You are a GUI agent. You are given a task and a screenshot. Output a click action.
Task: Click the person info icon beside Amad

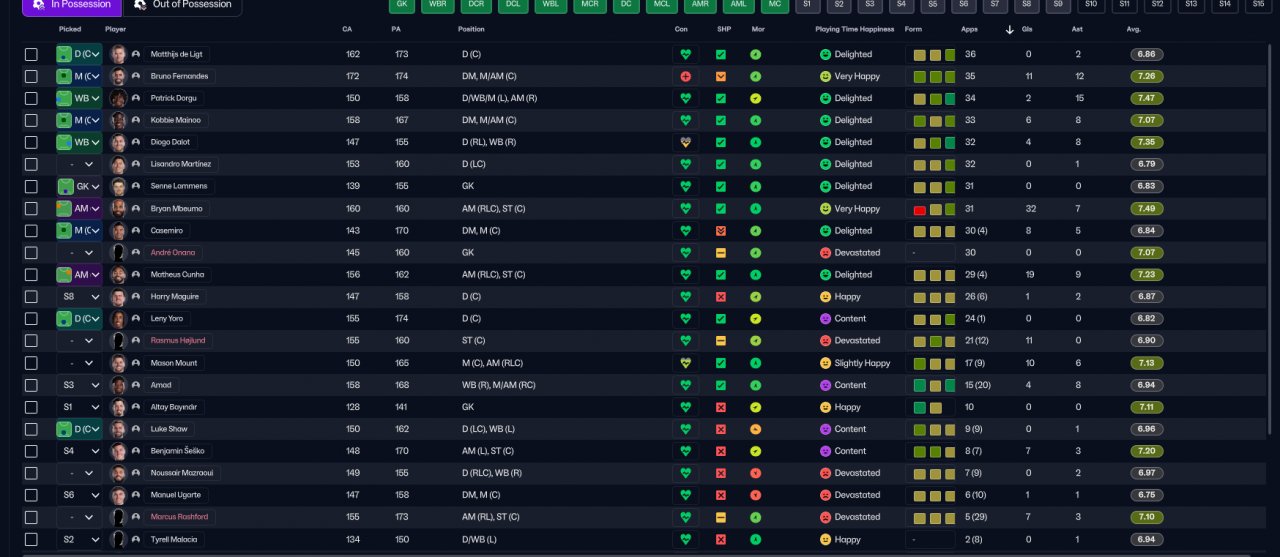pos(136,385)
